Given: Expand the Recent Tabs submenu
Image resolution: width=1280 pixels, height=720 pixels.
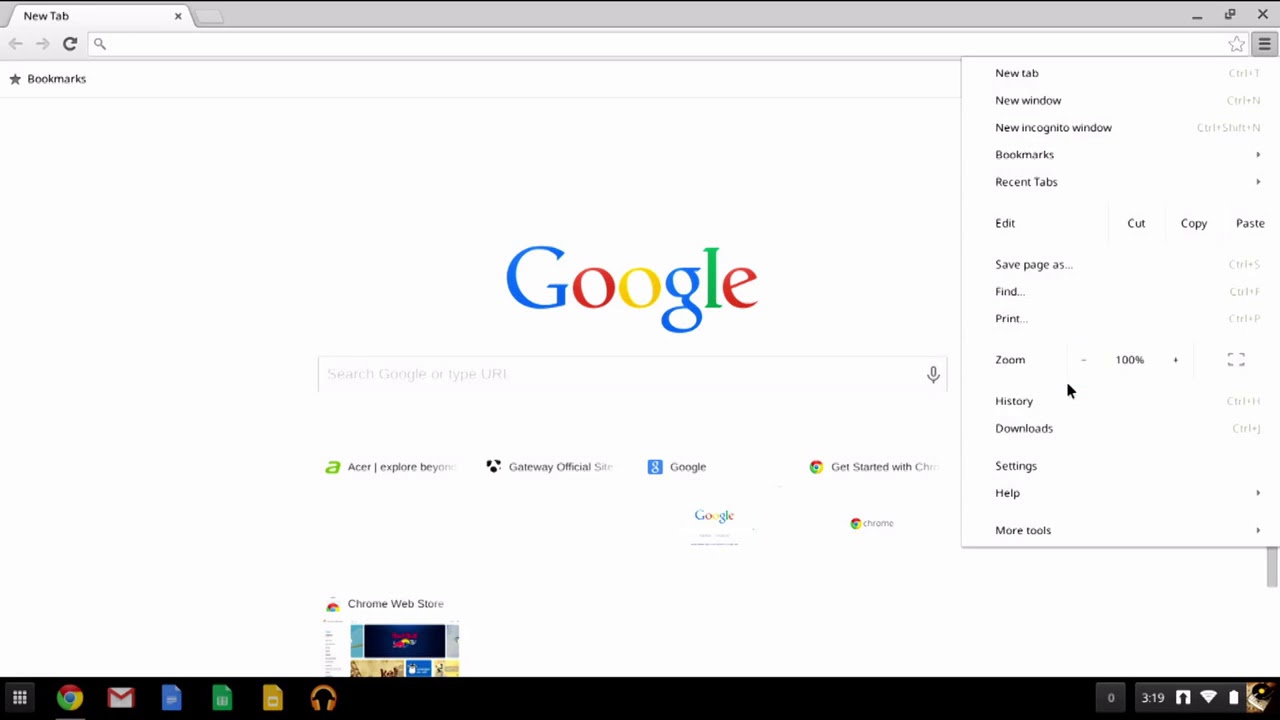Looking at the screenshot, I should pos(1120,182).
